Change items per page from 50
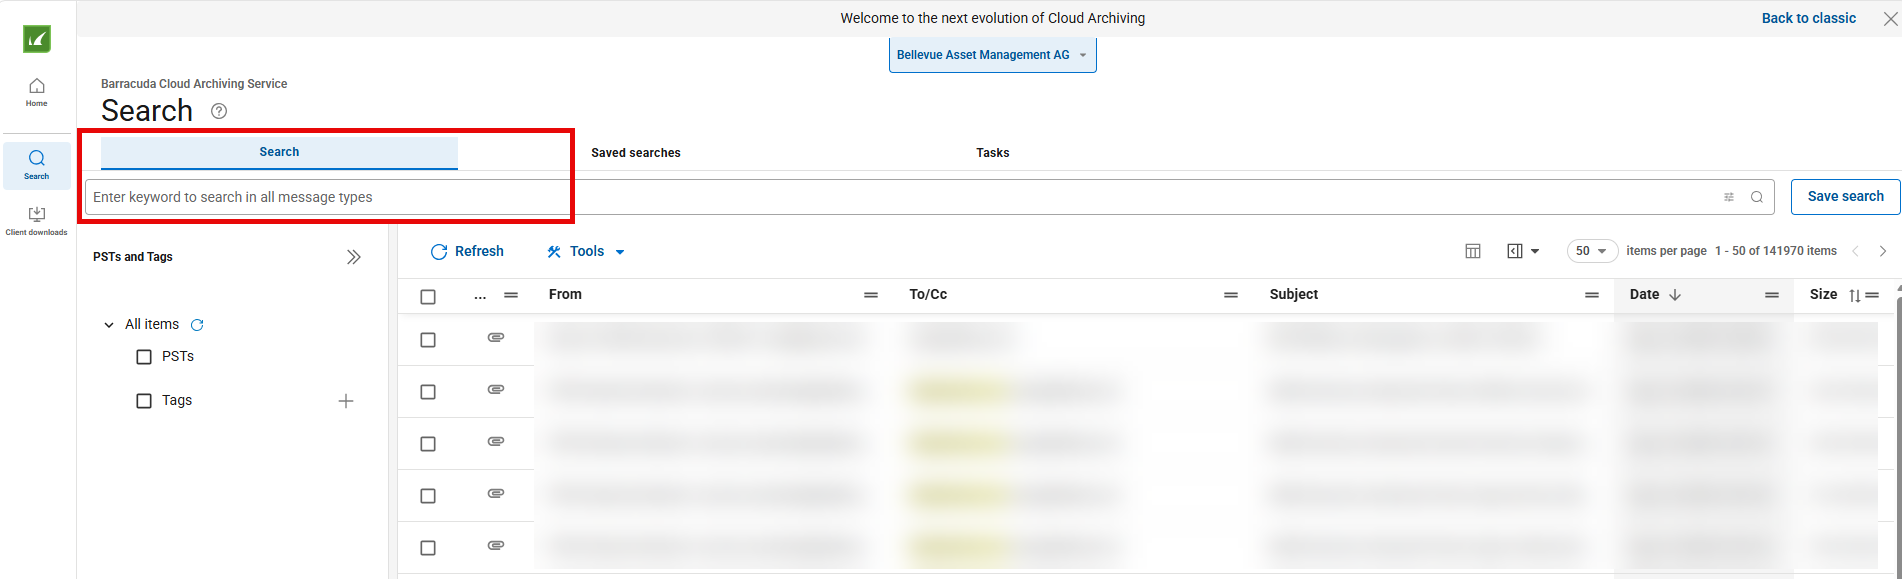The image size is (1902, 579). click(1592, 251)
